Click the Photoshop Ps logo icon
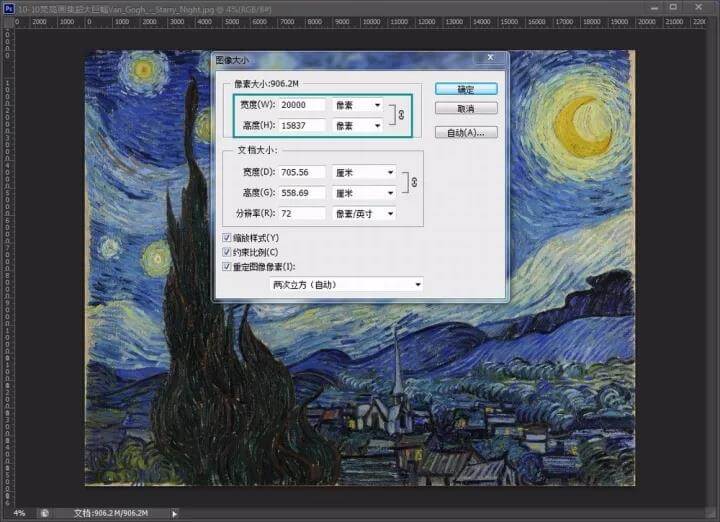The height and width of the screenshot is (522, 720). point(8,8)
